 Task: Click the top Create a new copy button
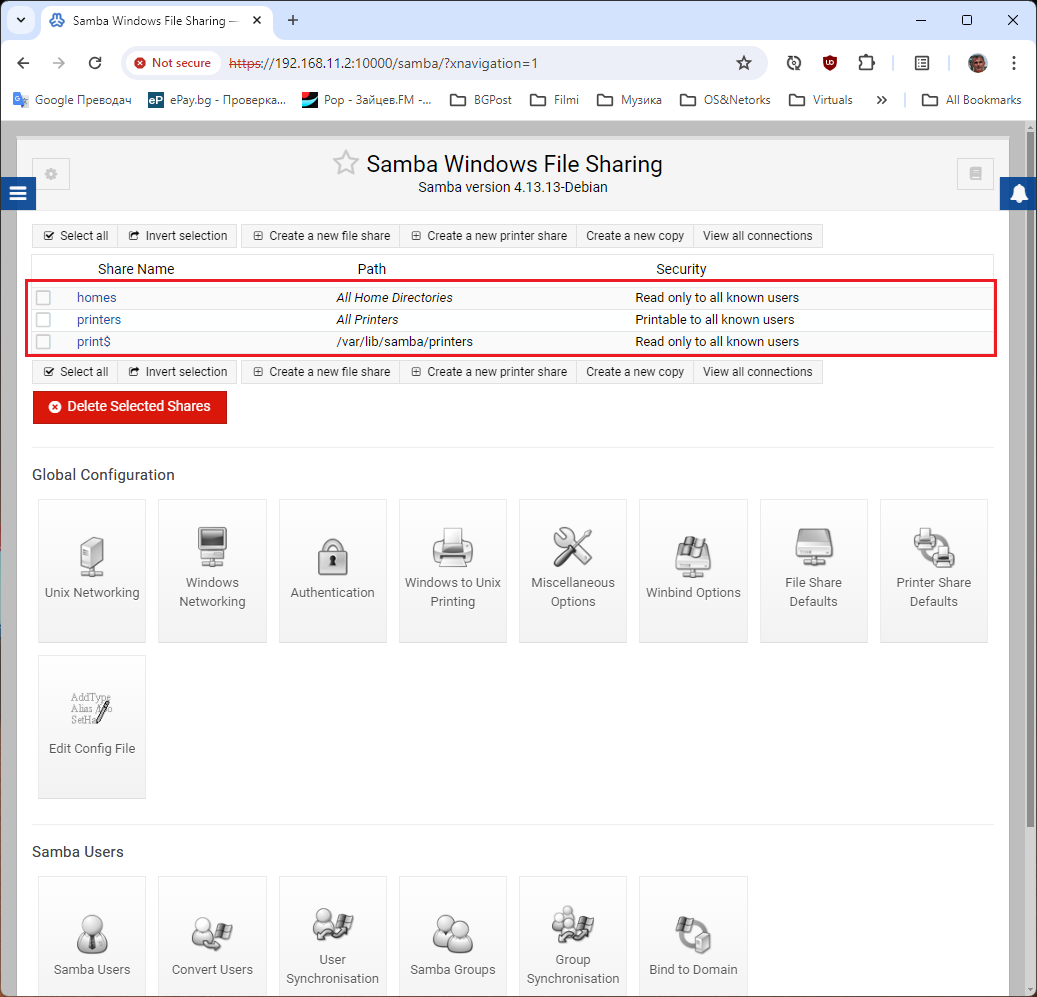[x=635, y=236]
